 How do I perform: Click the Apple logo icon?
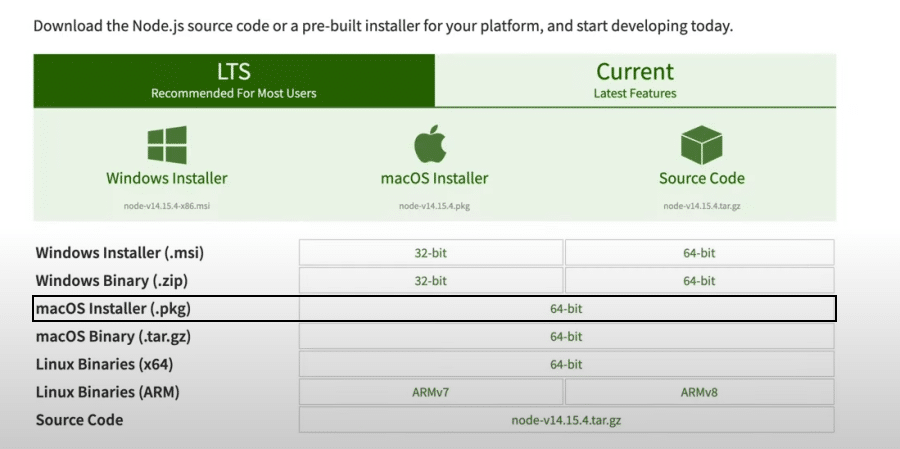[x=430, y=144]
